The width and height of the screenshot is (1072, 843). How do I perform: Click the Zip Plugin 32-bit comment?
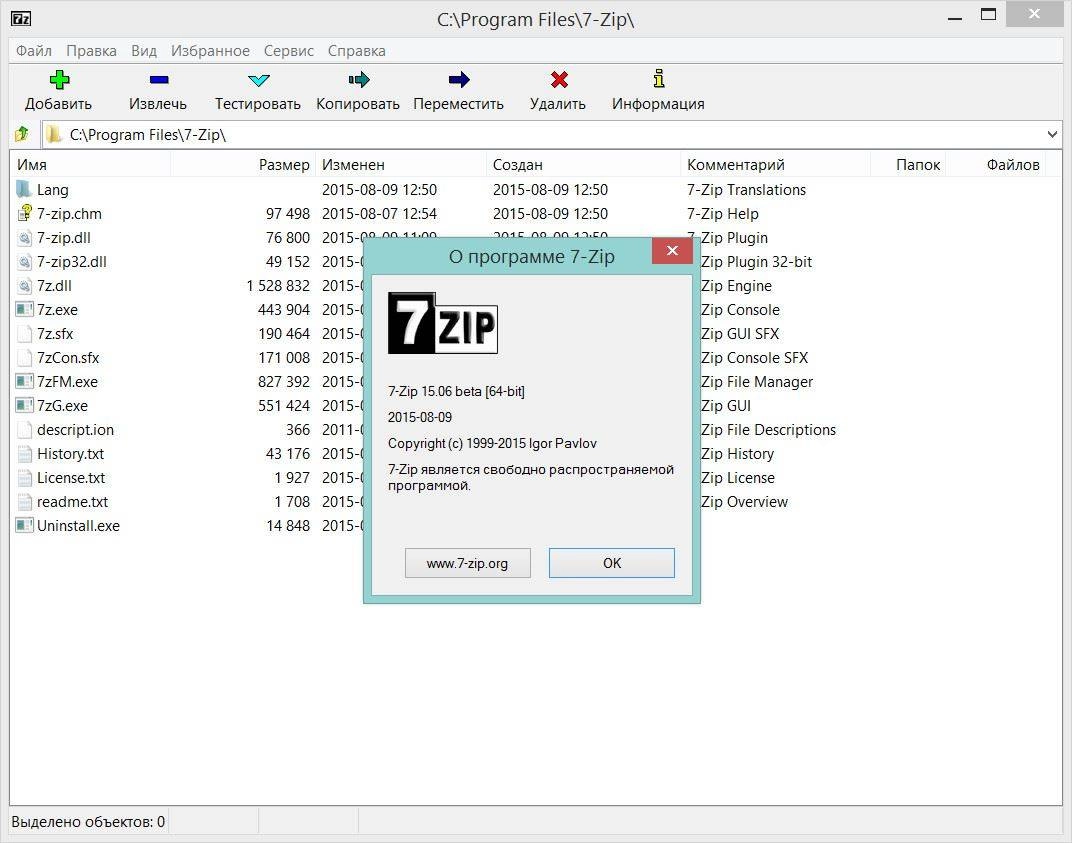pyautogui.click(x=757, y=262)
